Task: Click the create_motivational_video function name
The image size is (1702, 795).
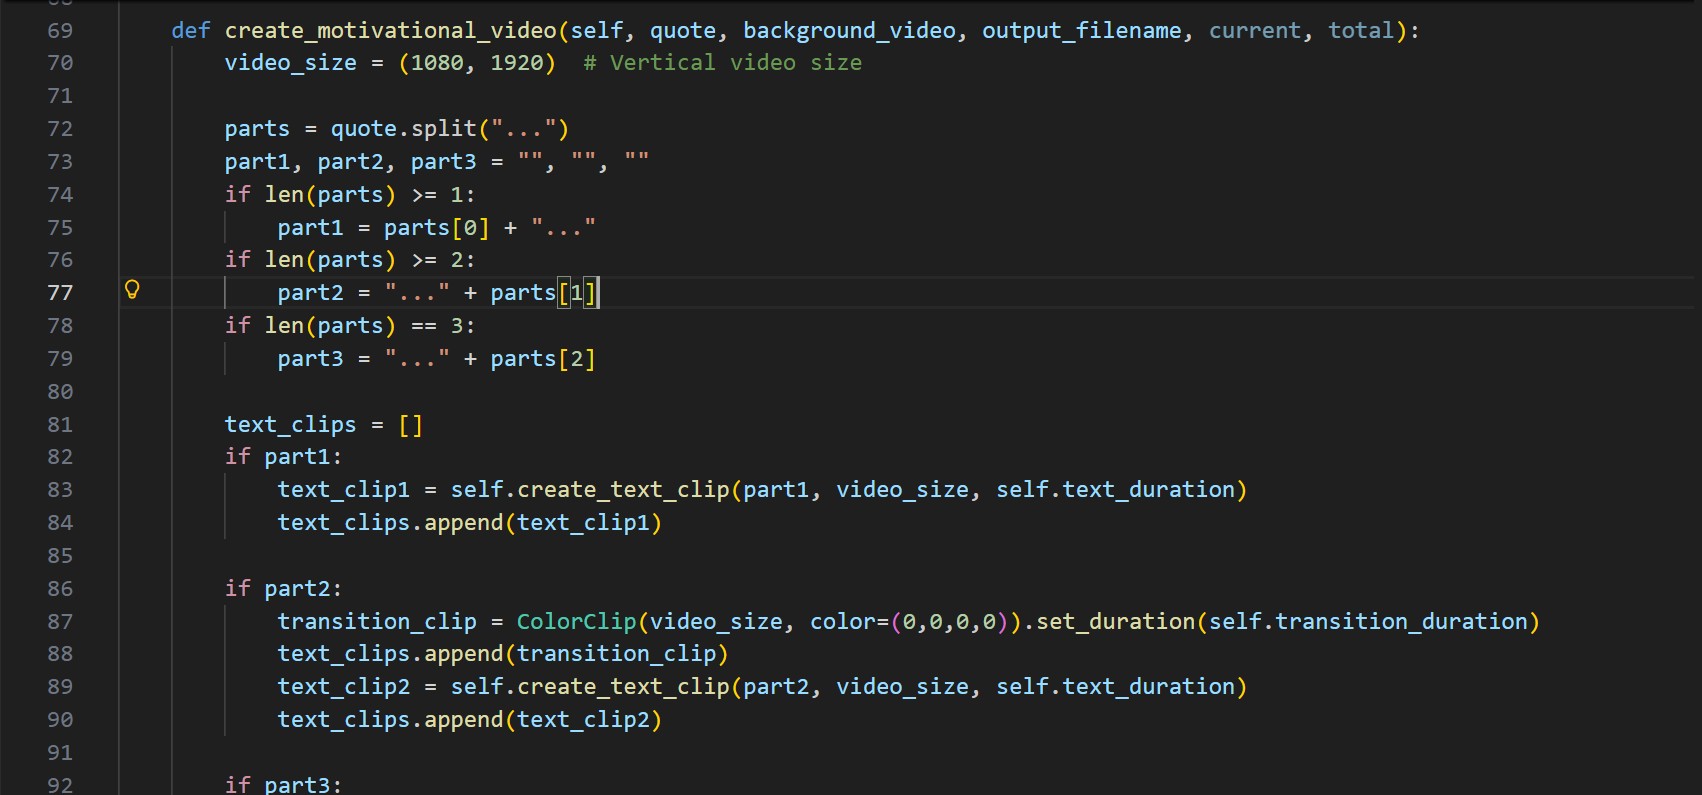Action: click(x=391, y=31)
